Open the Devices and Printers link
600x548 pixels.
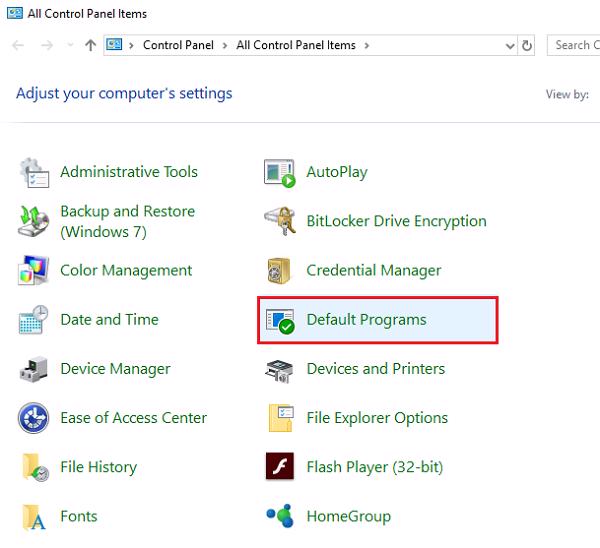376,369
